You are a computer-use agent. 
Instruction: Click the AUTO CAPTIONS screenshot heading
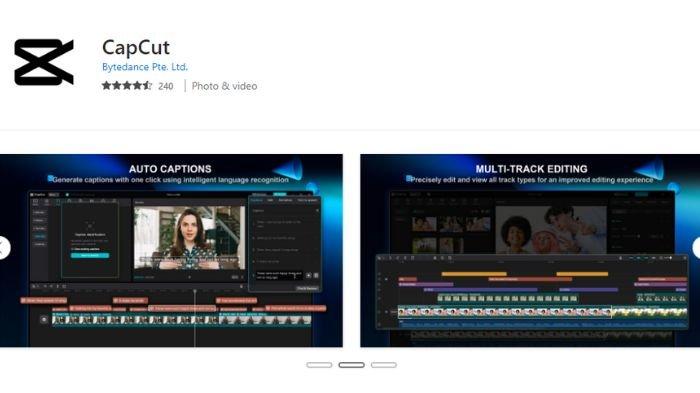(170, 169)
